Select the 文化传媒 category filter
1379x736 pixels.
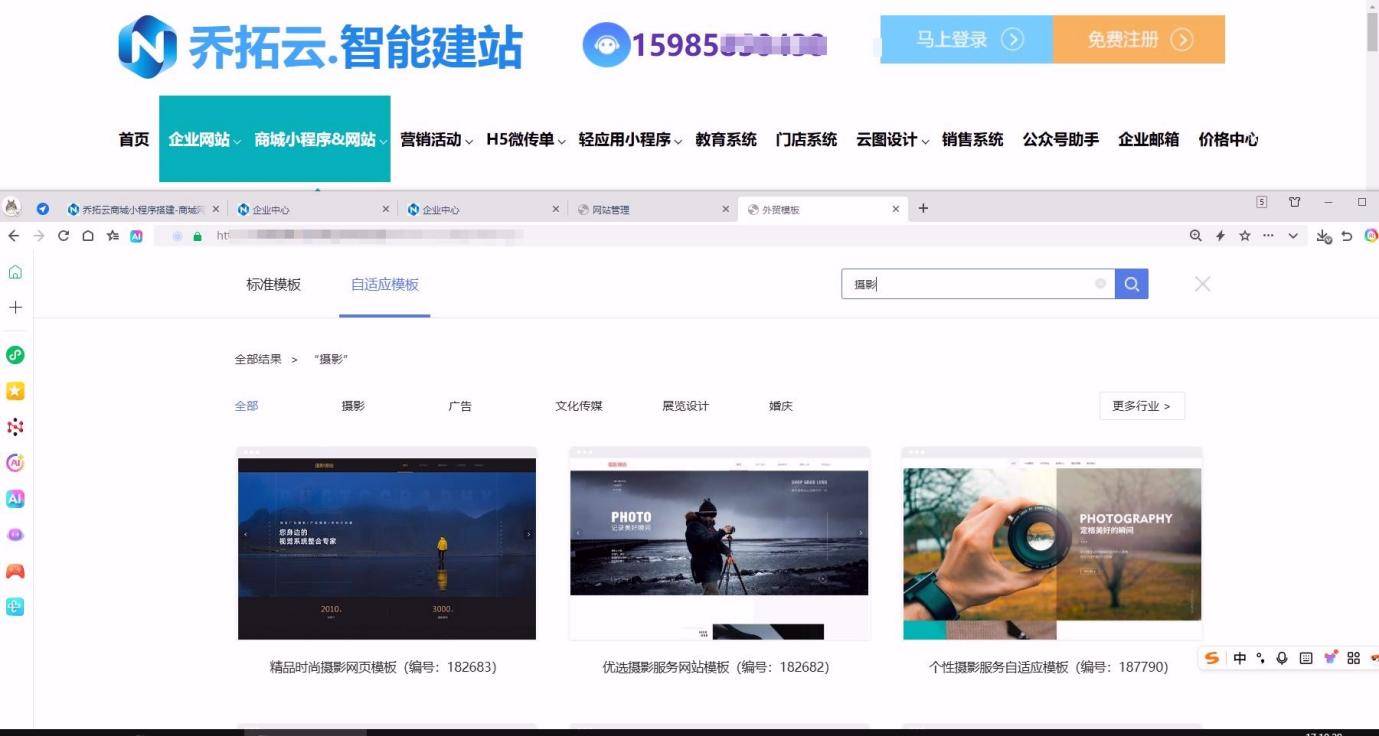click(579, 406)
